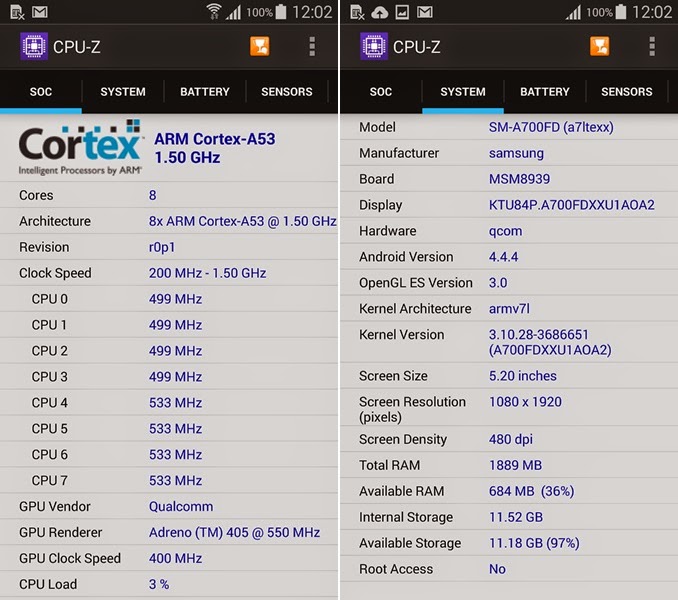Image resolution: width=678 pixels, height=600 pixels.
Task: Tap Model value 'SM-A700FD (a7ltexx)'
Action: 551,127
